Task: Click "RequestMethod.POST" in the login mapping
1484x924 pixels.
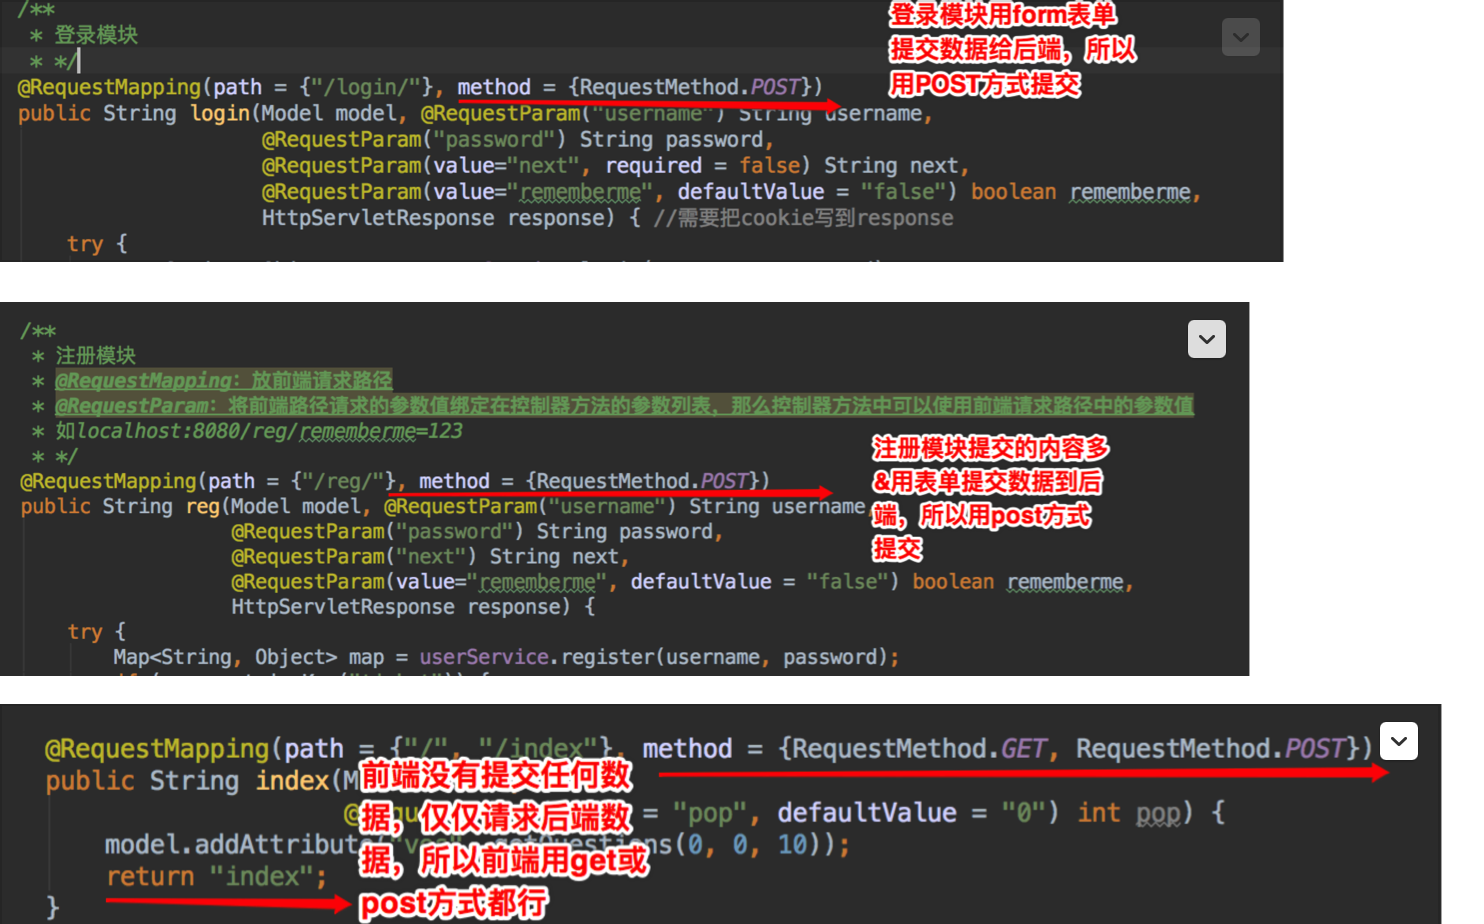Action: pyautogui.click(x=691, y=87)
